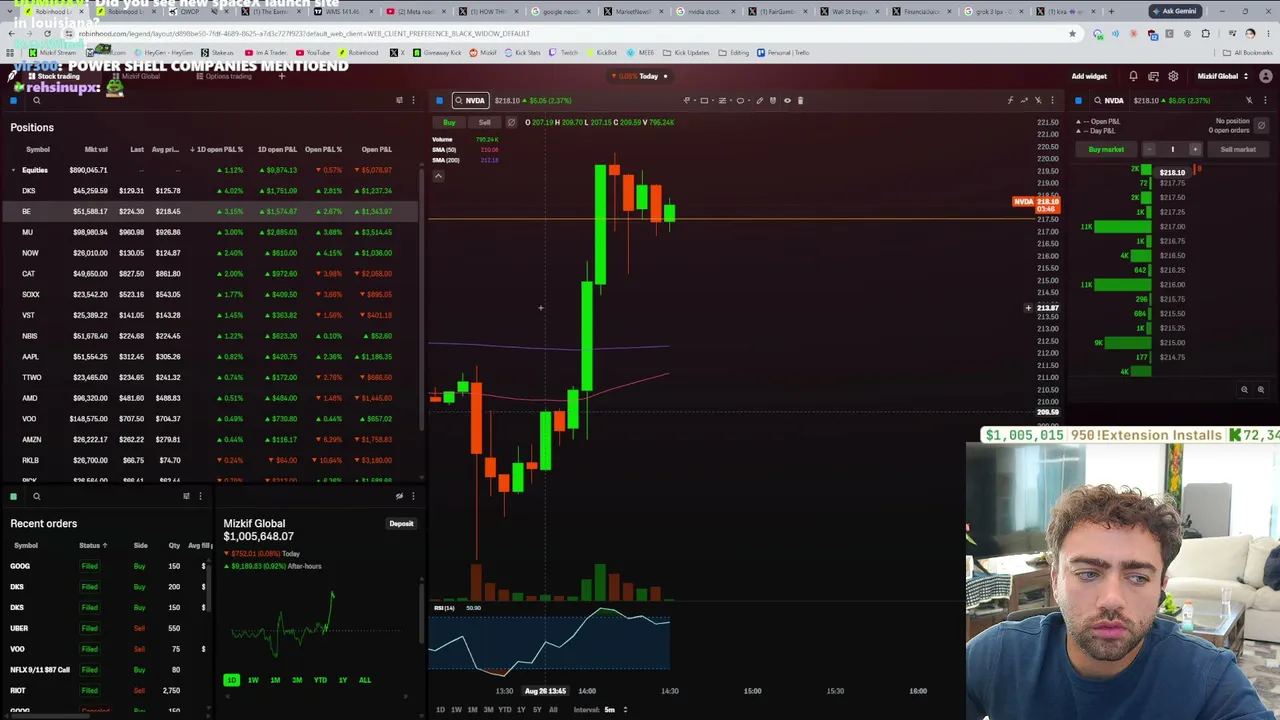This screenshot has width=1280, height=720.
Task: Select the ellipse drawing tool on chart
Action: click(x=740, y=100)
